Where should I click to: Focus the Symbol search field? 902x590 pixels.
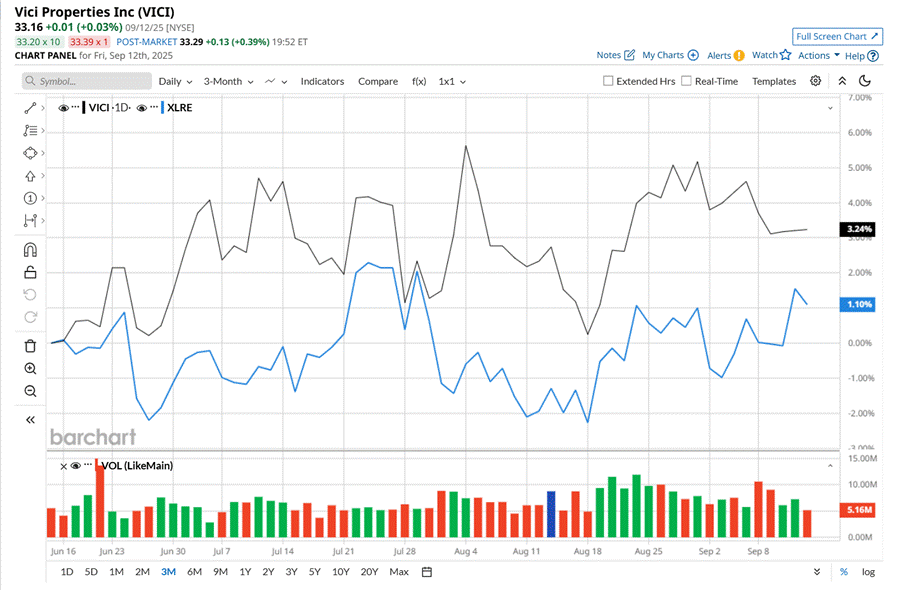click(x=87, y=81)
